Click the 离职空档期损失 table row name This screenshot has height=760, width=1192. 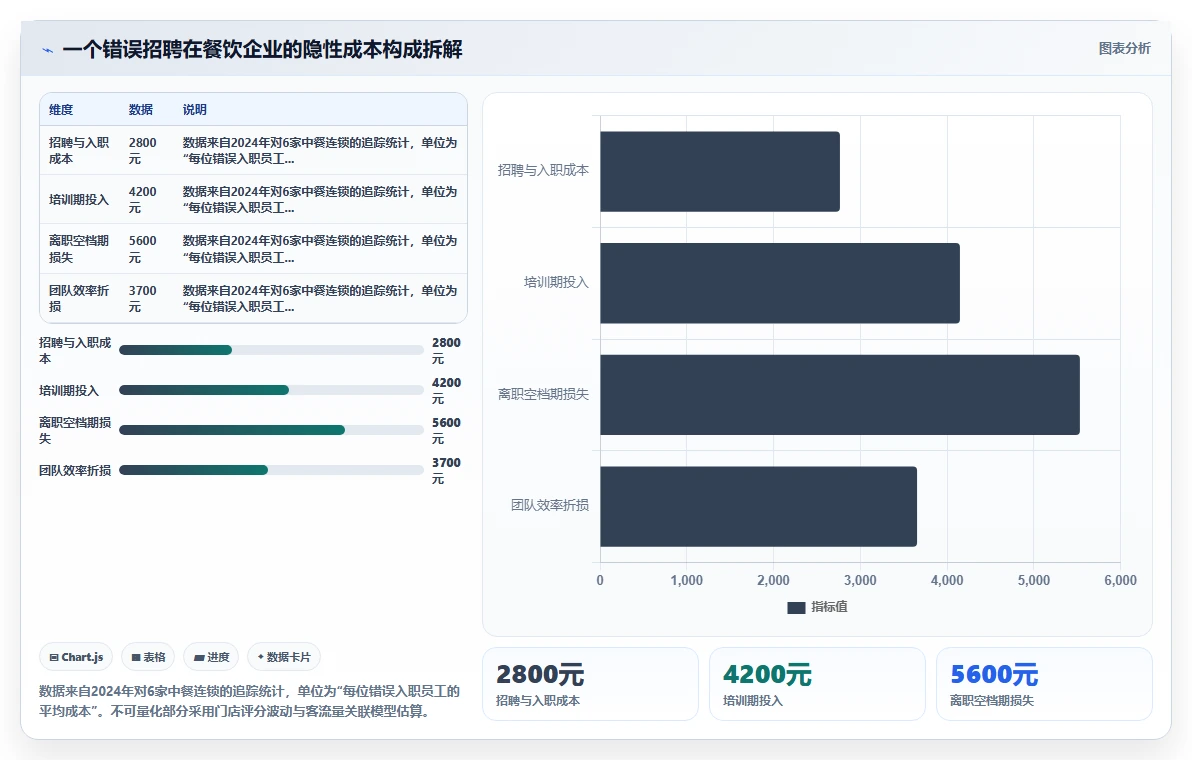click(79, 249)
